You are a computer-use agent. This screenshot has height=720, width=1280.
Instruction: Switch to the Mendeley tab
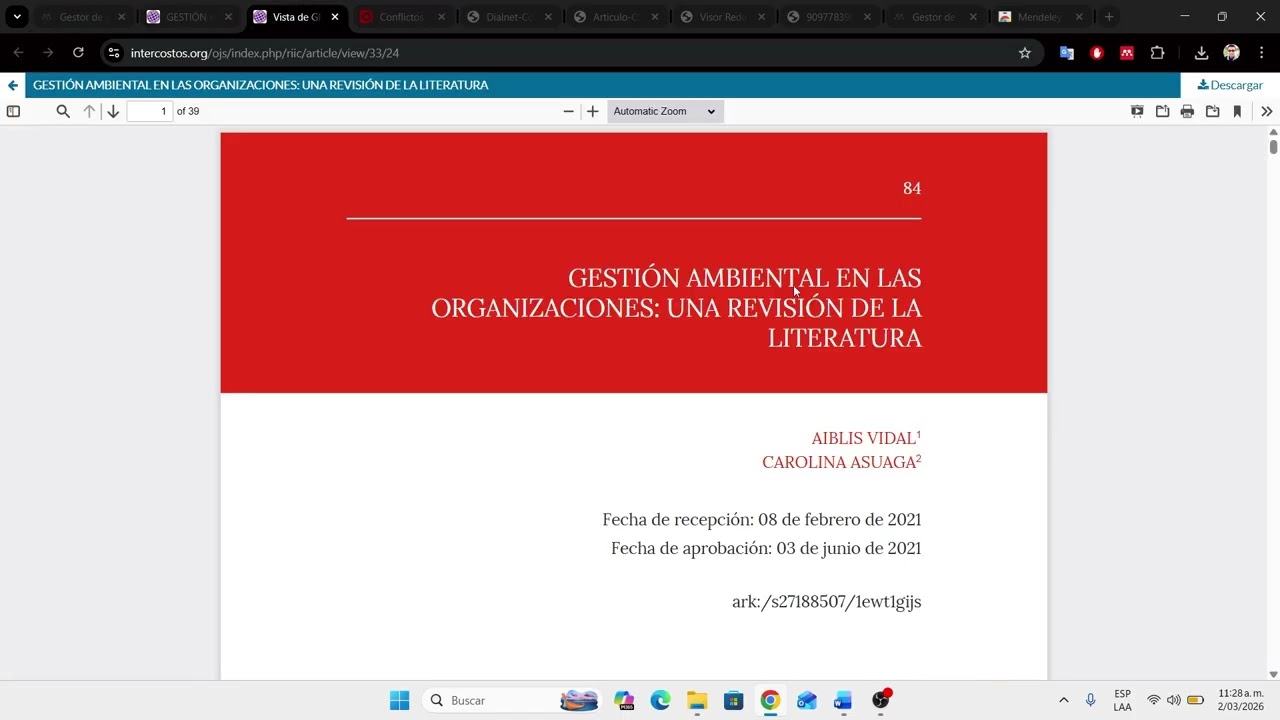click(1040, 17)
